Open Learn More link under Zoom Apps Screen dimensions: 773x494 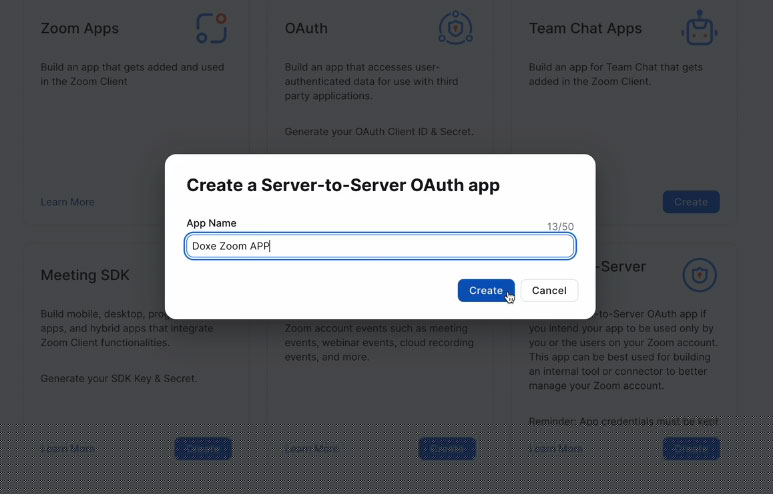[x=68, y=202]
